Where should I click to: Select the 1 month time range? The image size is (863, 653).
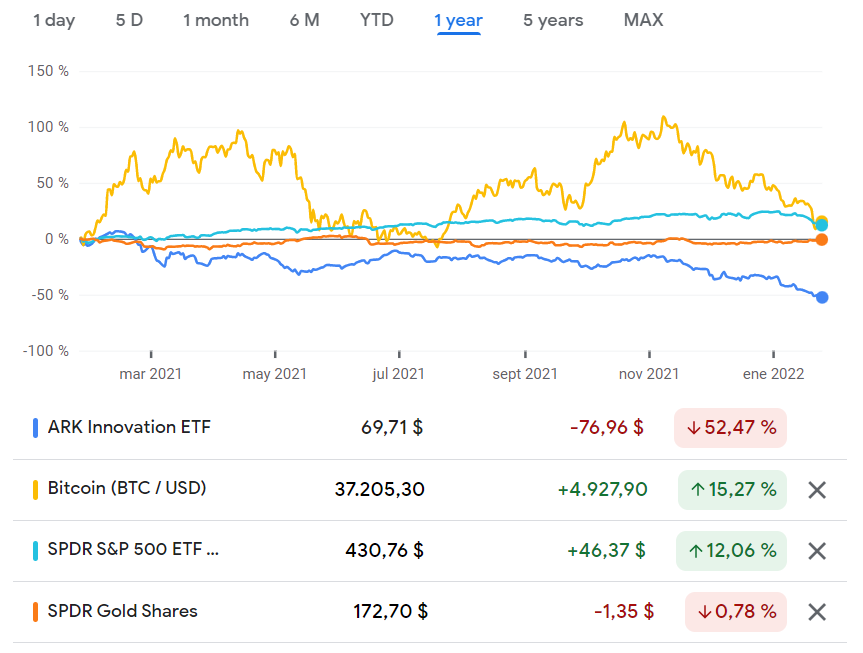(216, 19)
